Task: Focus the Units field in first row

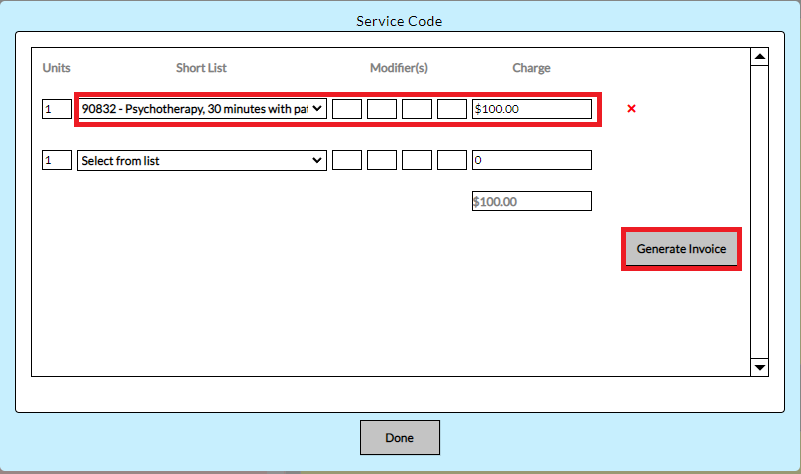Action: coord(57,109)
